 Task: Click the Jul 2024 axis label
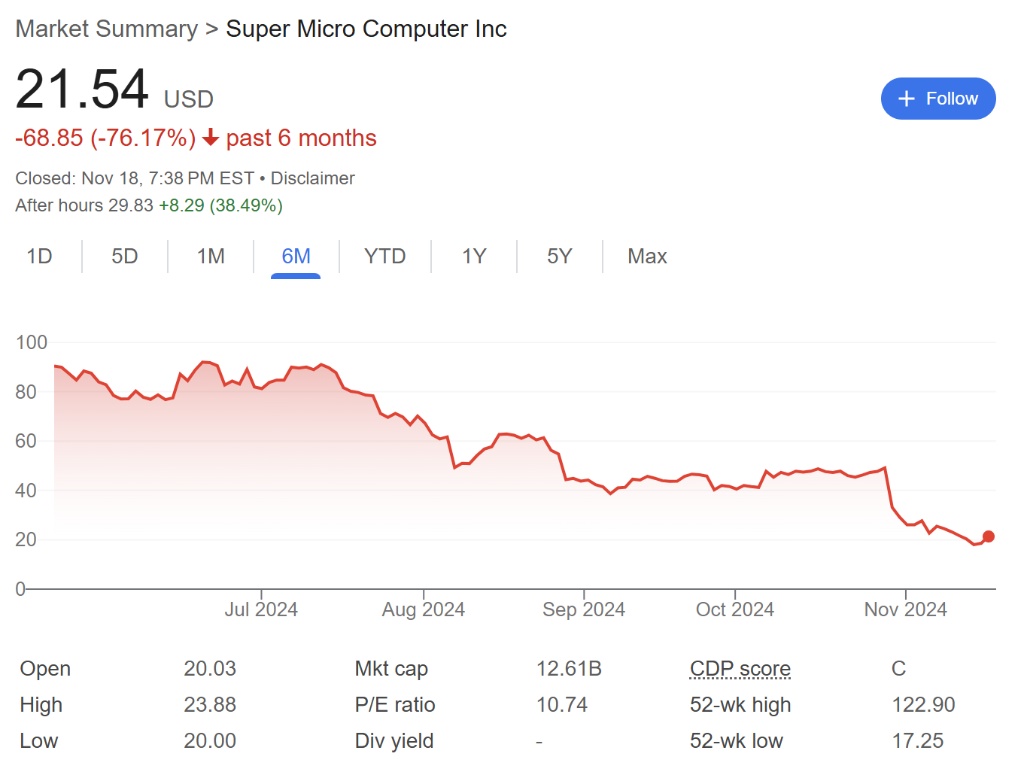[261, 609]
